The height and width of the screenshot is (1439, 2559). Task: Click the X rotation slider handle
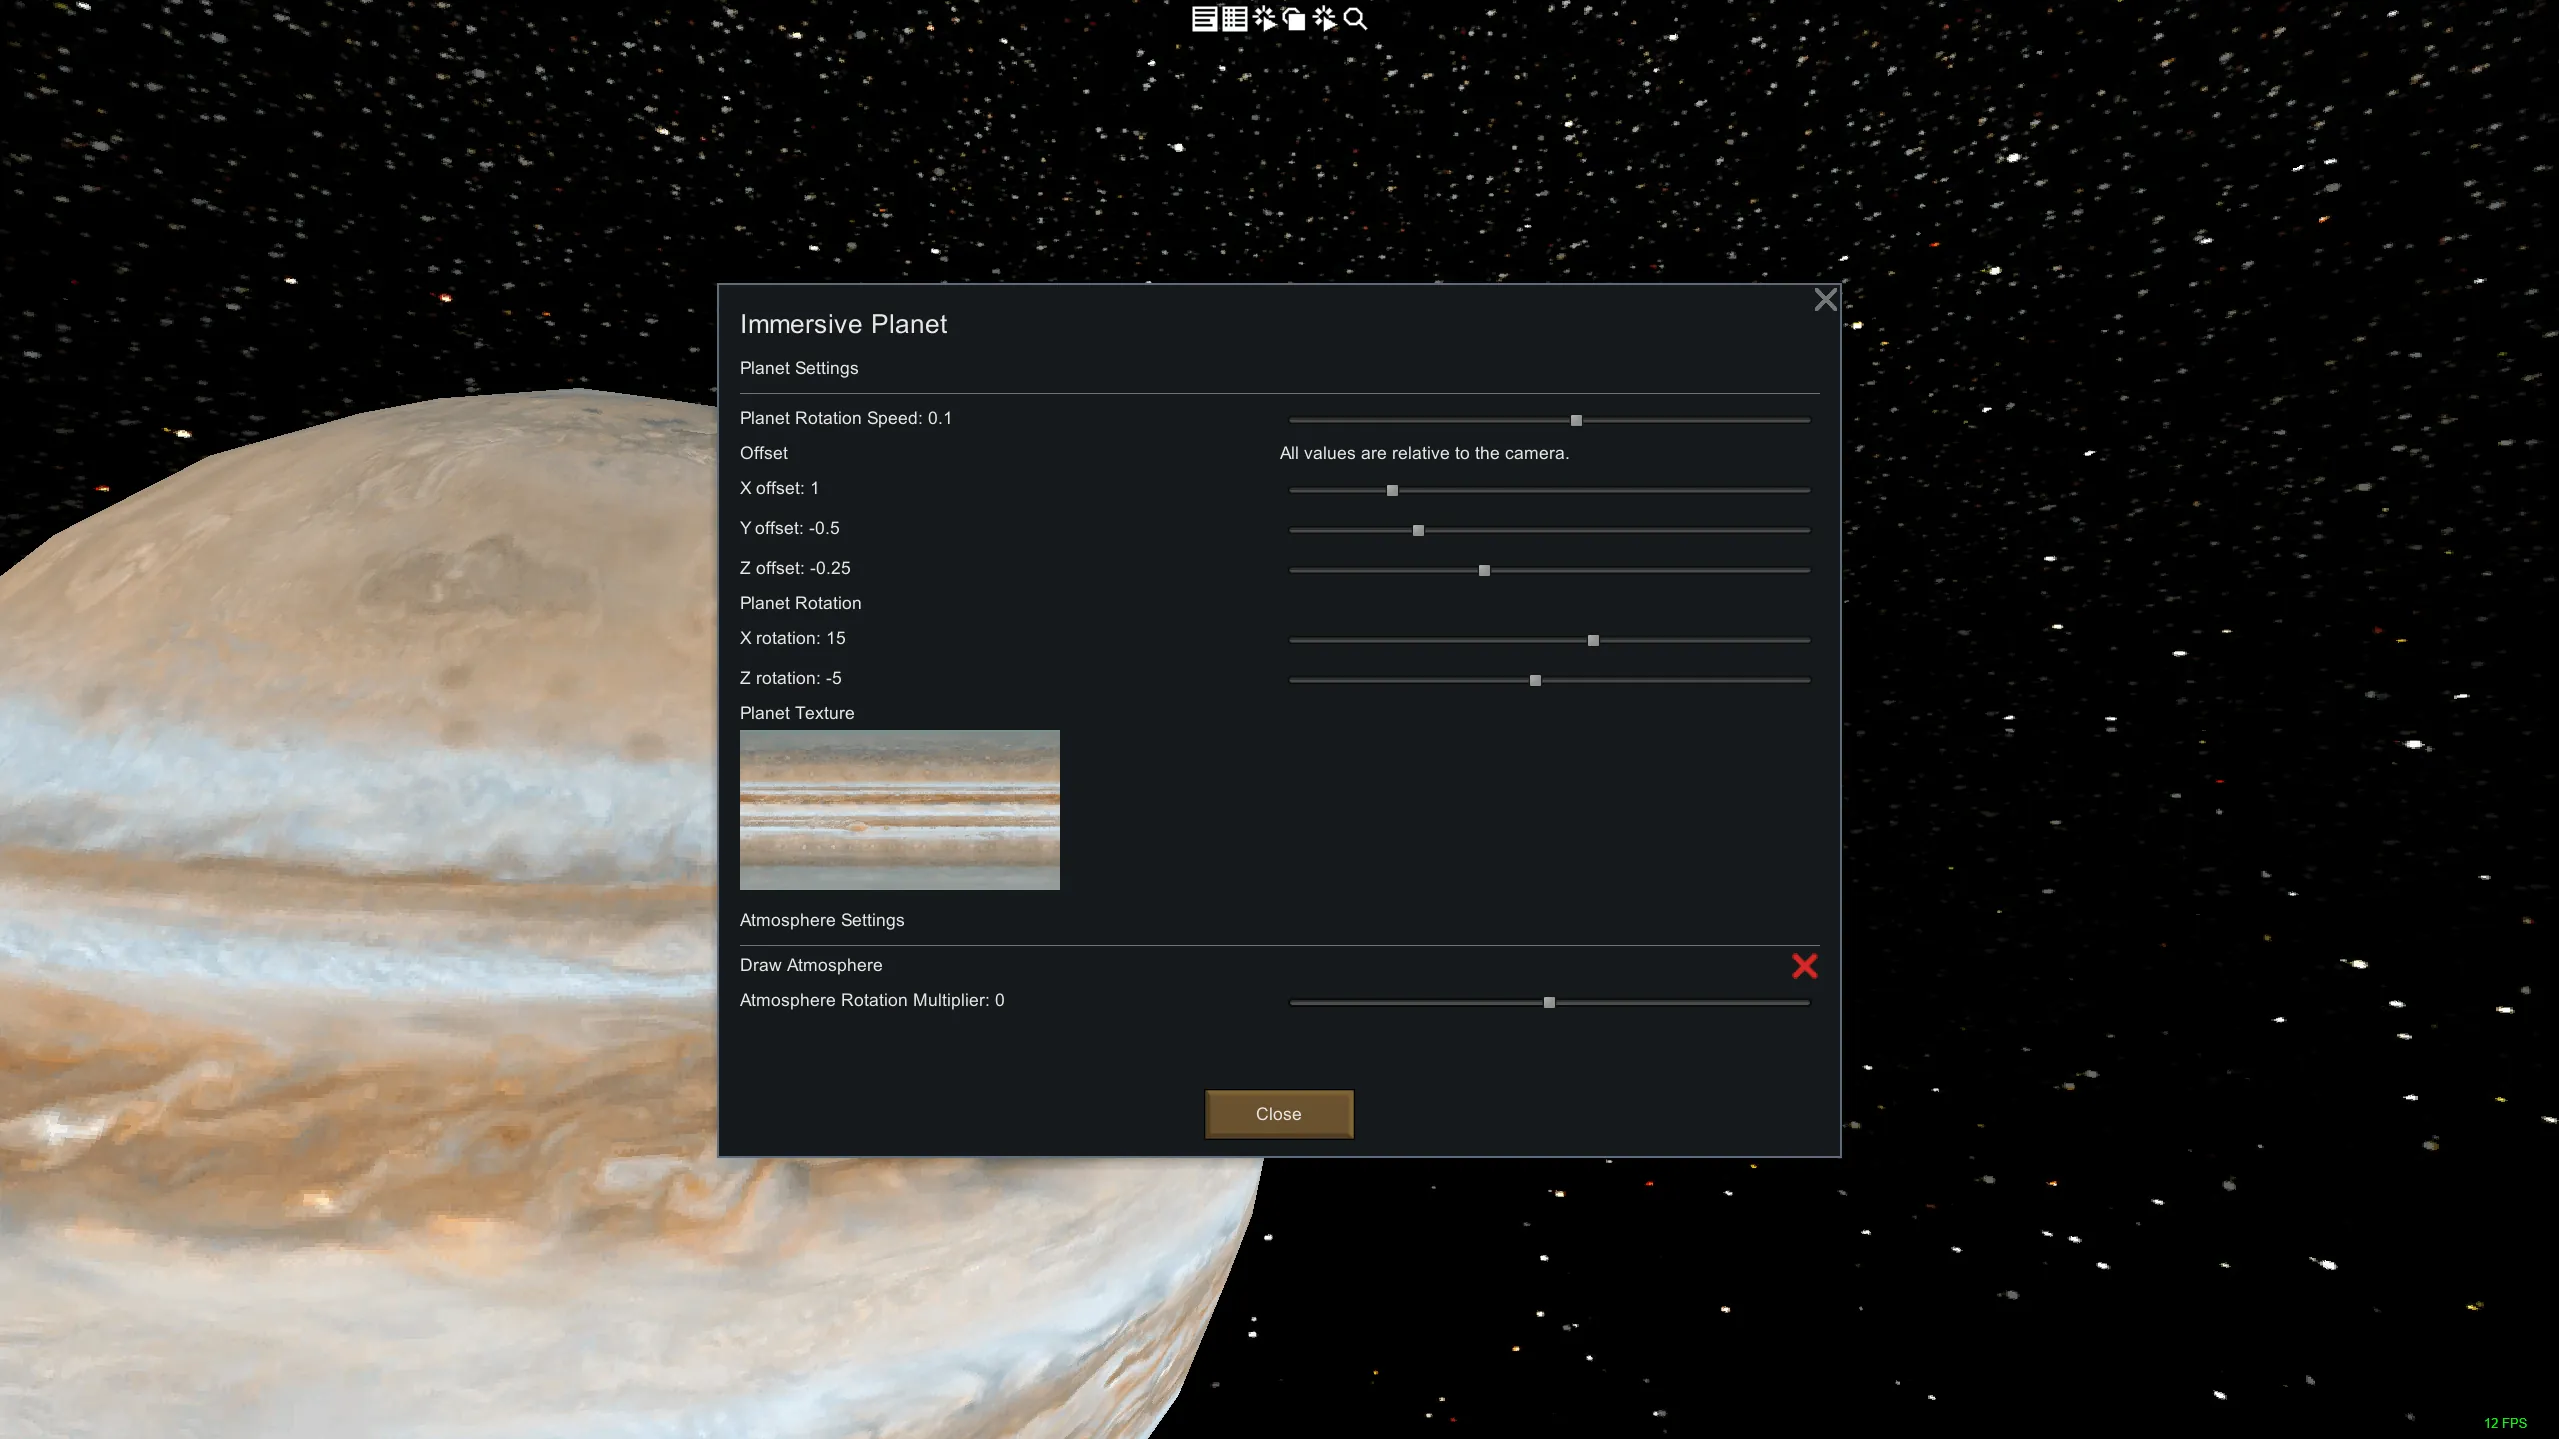[x=1593, y=641]
